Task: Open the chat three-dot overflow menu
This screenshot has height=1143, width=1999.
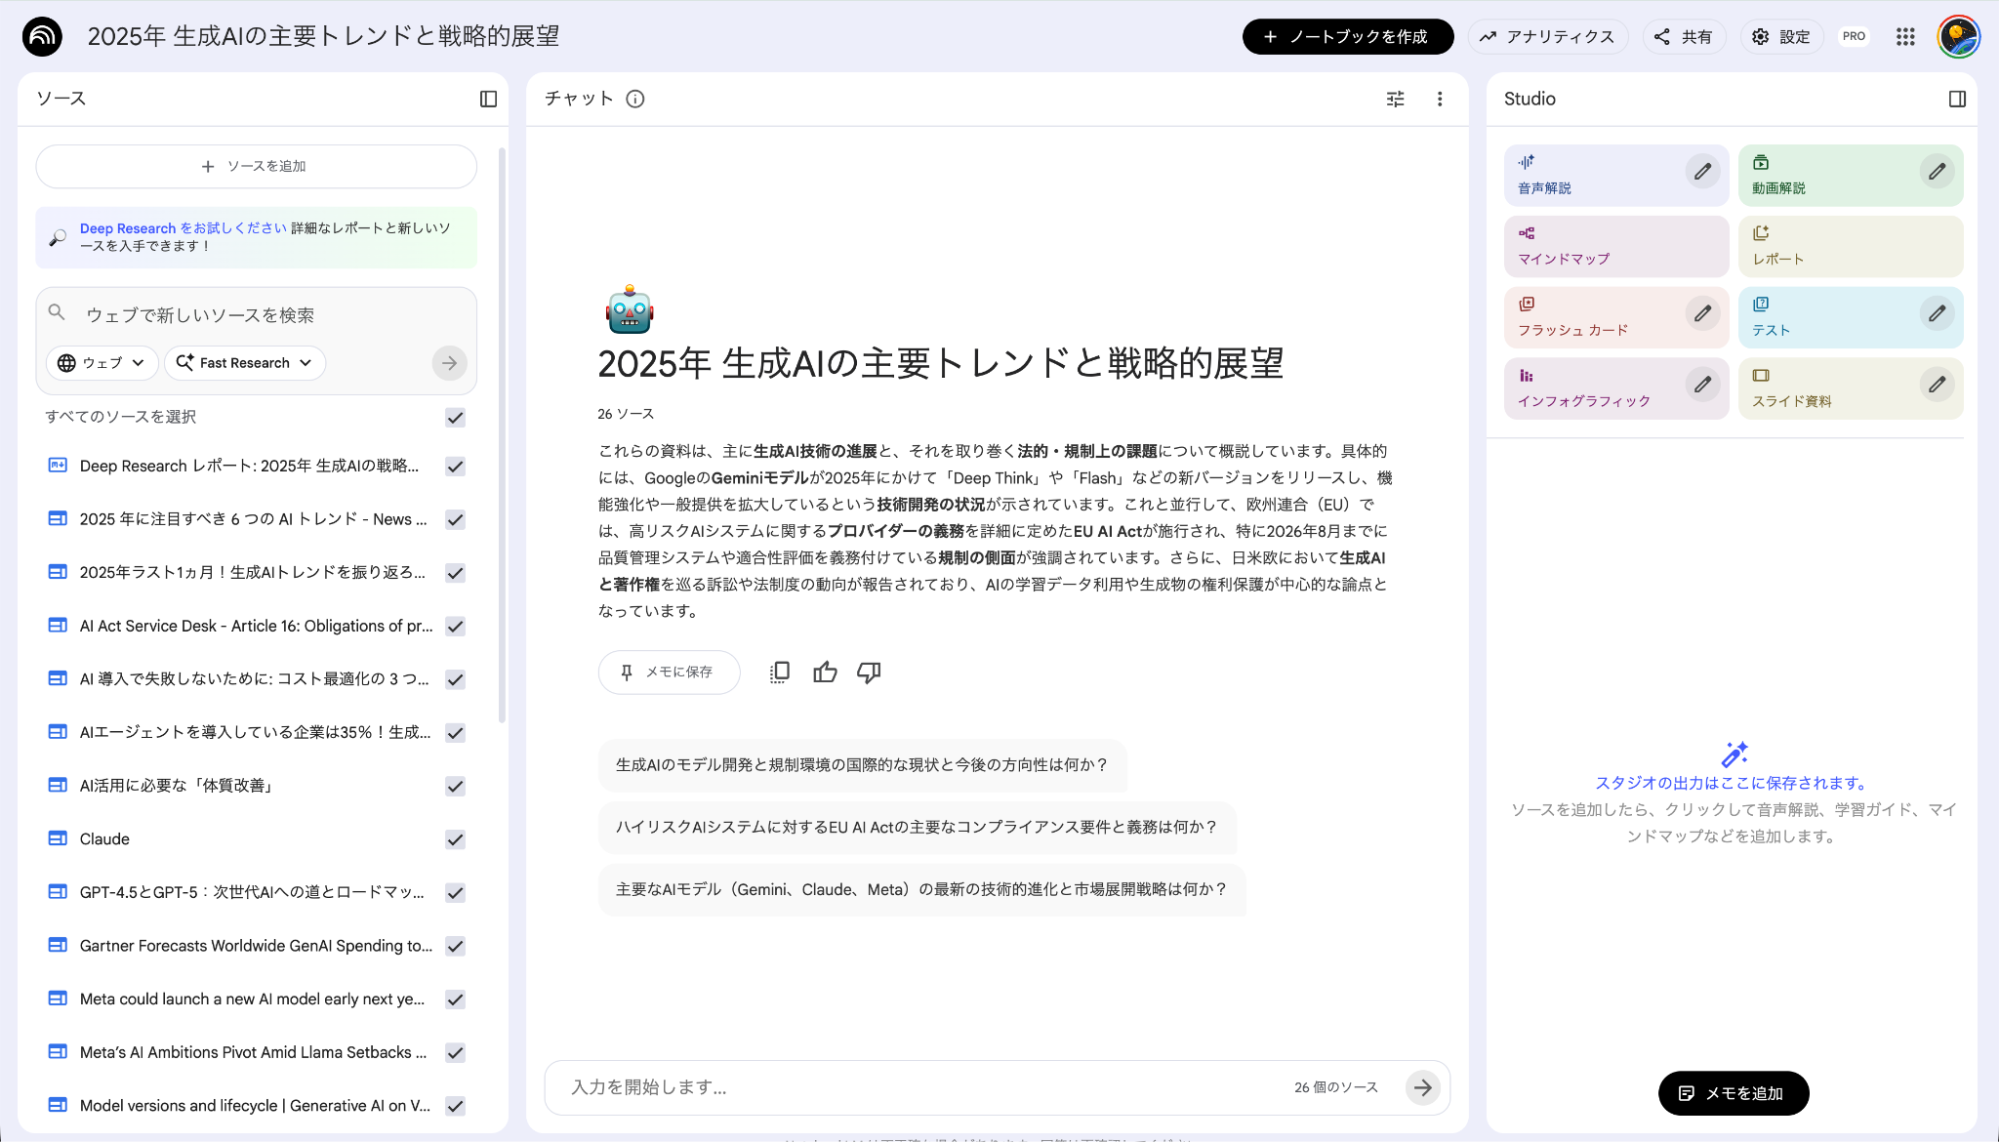Action: point(1440,98)
